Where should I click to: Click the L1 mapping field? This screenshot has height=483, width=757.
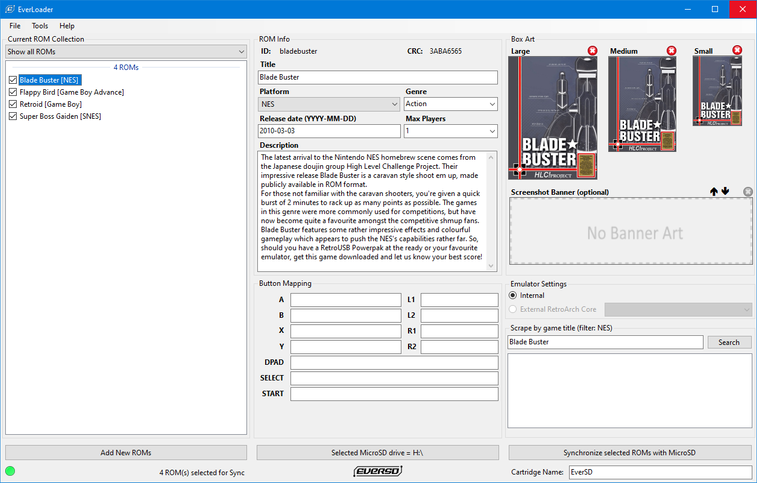click(x=460, y=299)
